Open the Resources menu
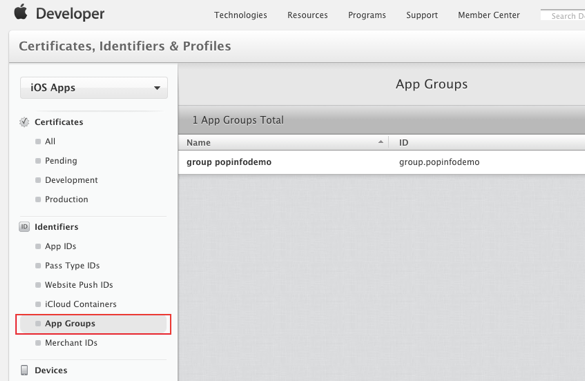585x381 pixels. pos(307,15)
